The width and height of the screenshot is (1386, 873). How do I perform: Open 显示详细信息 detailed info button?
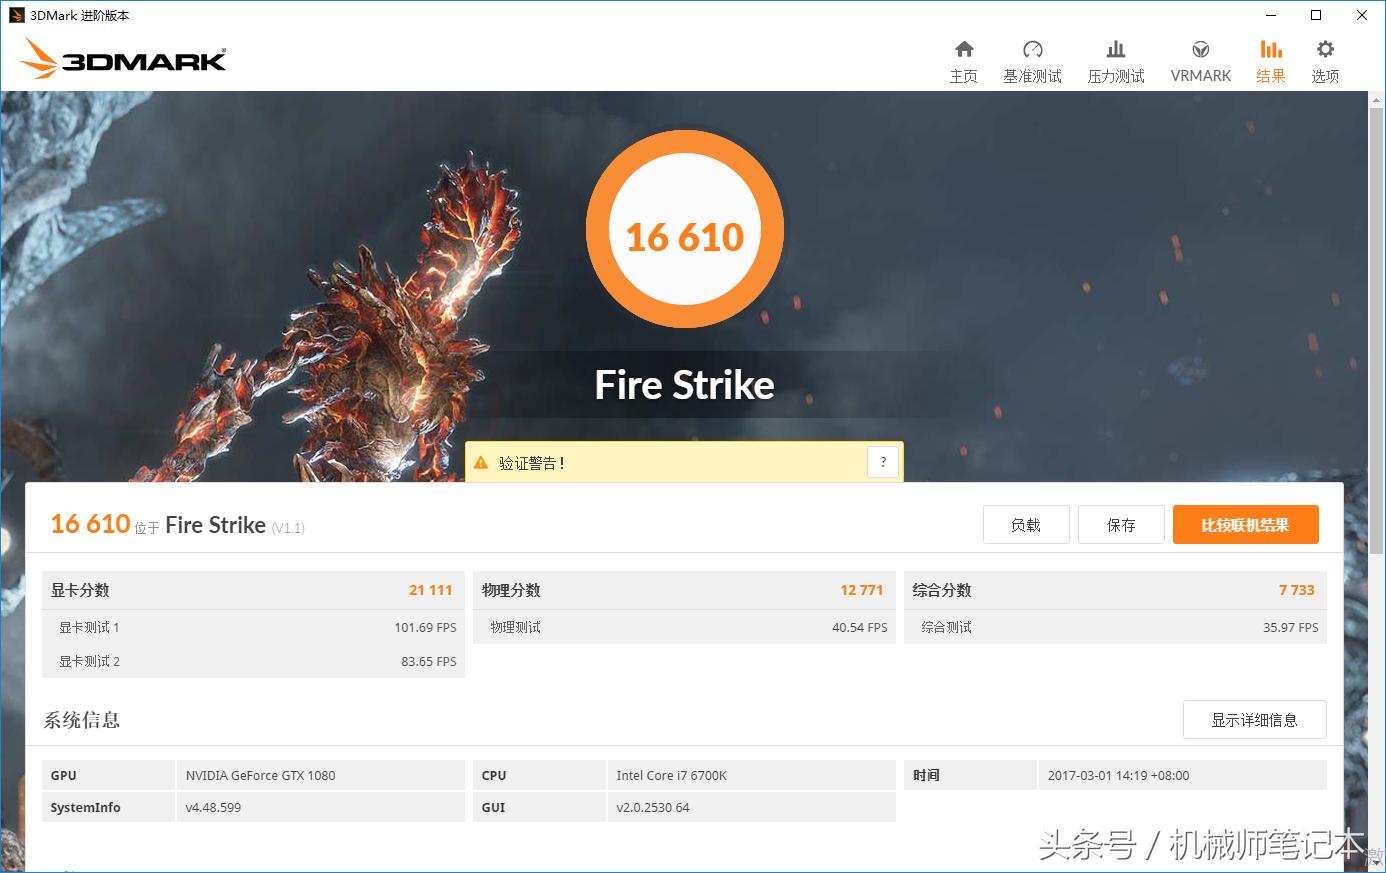pos(1254,719)
